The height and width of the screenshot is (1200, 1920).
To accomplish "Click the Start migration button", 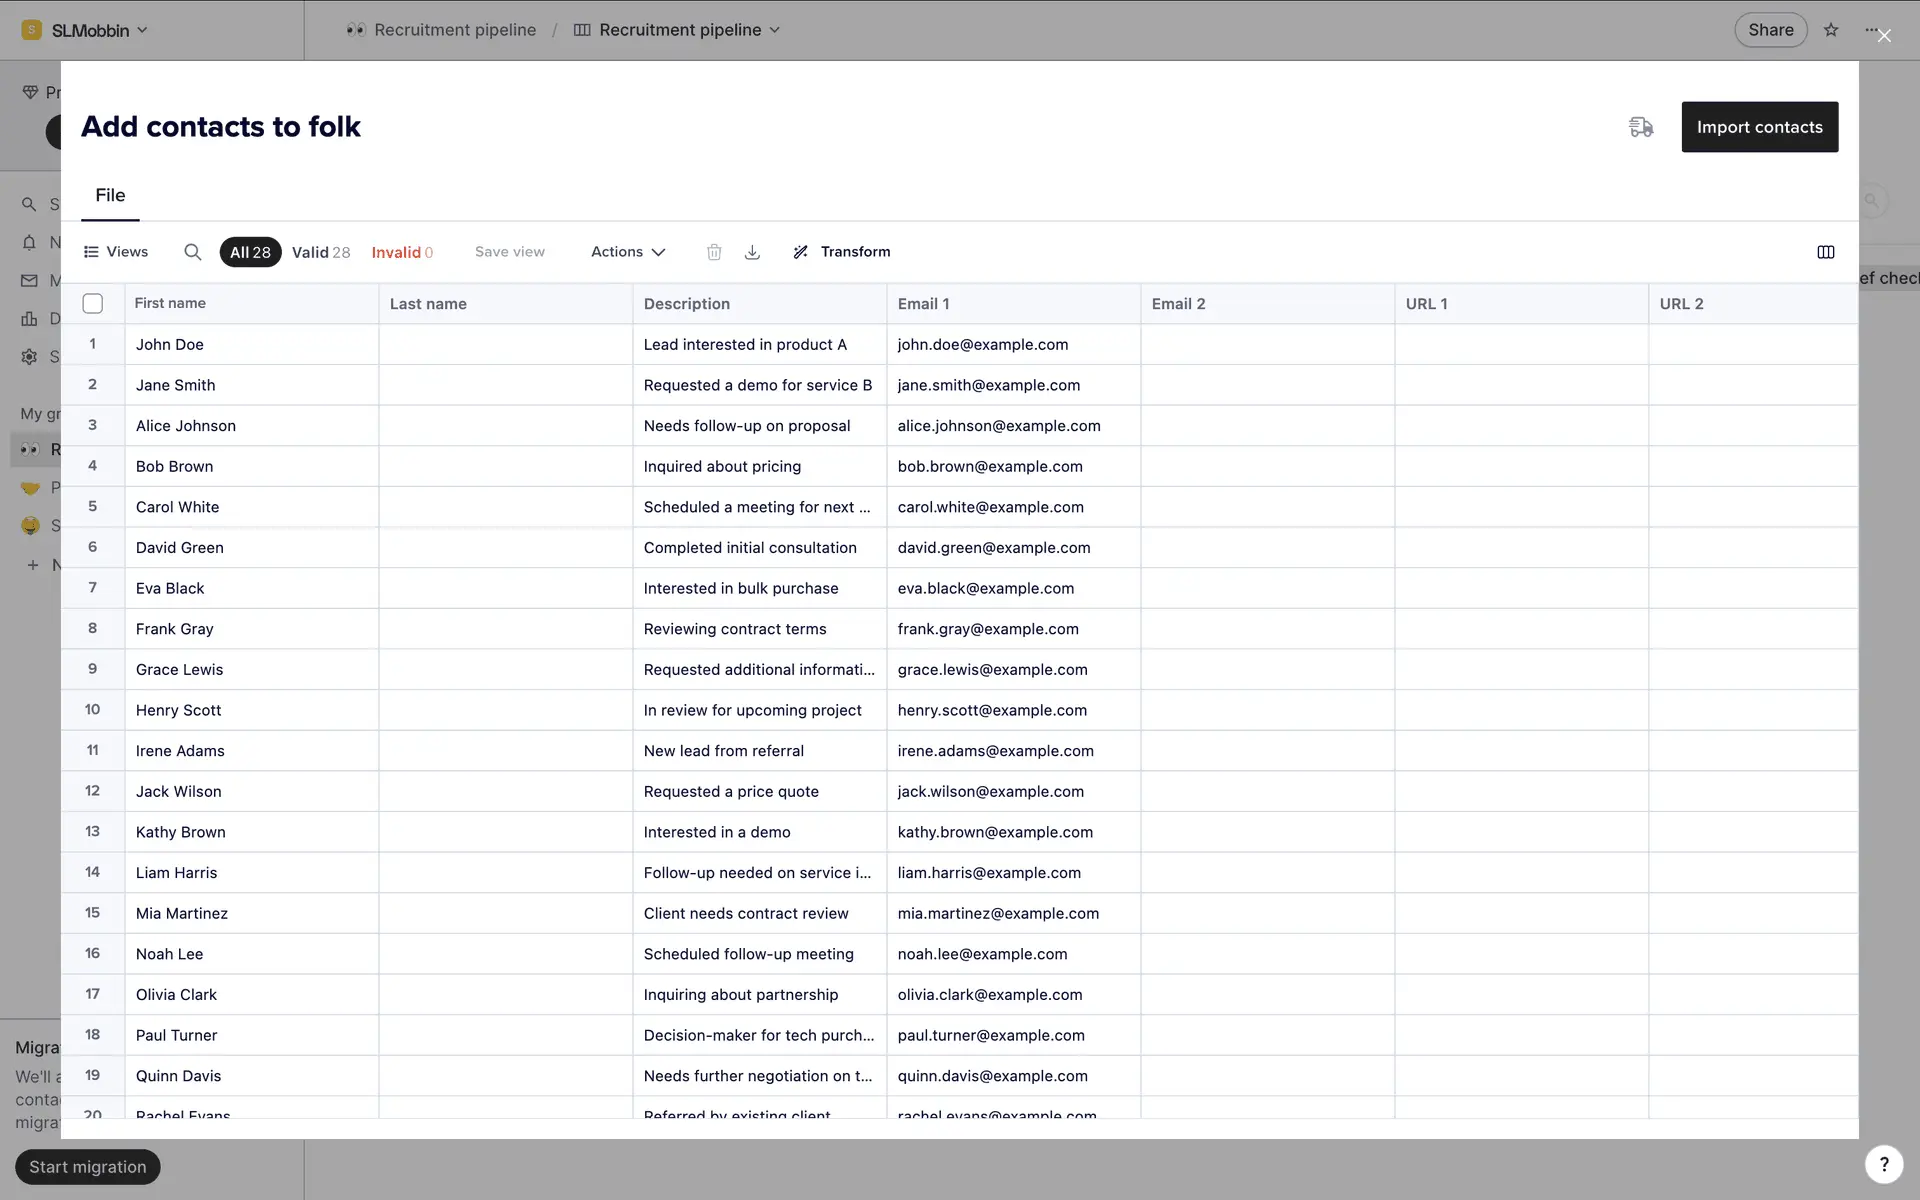I will point(88,1167).
